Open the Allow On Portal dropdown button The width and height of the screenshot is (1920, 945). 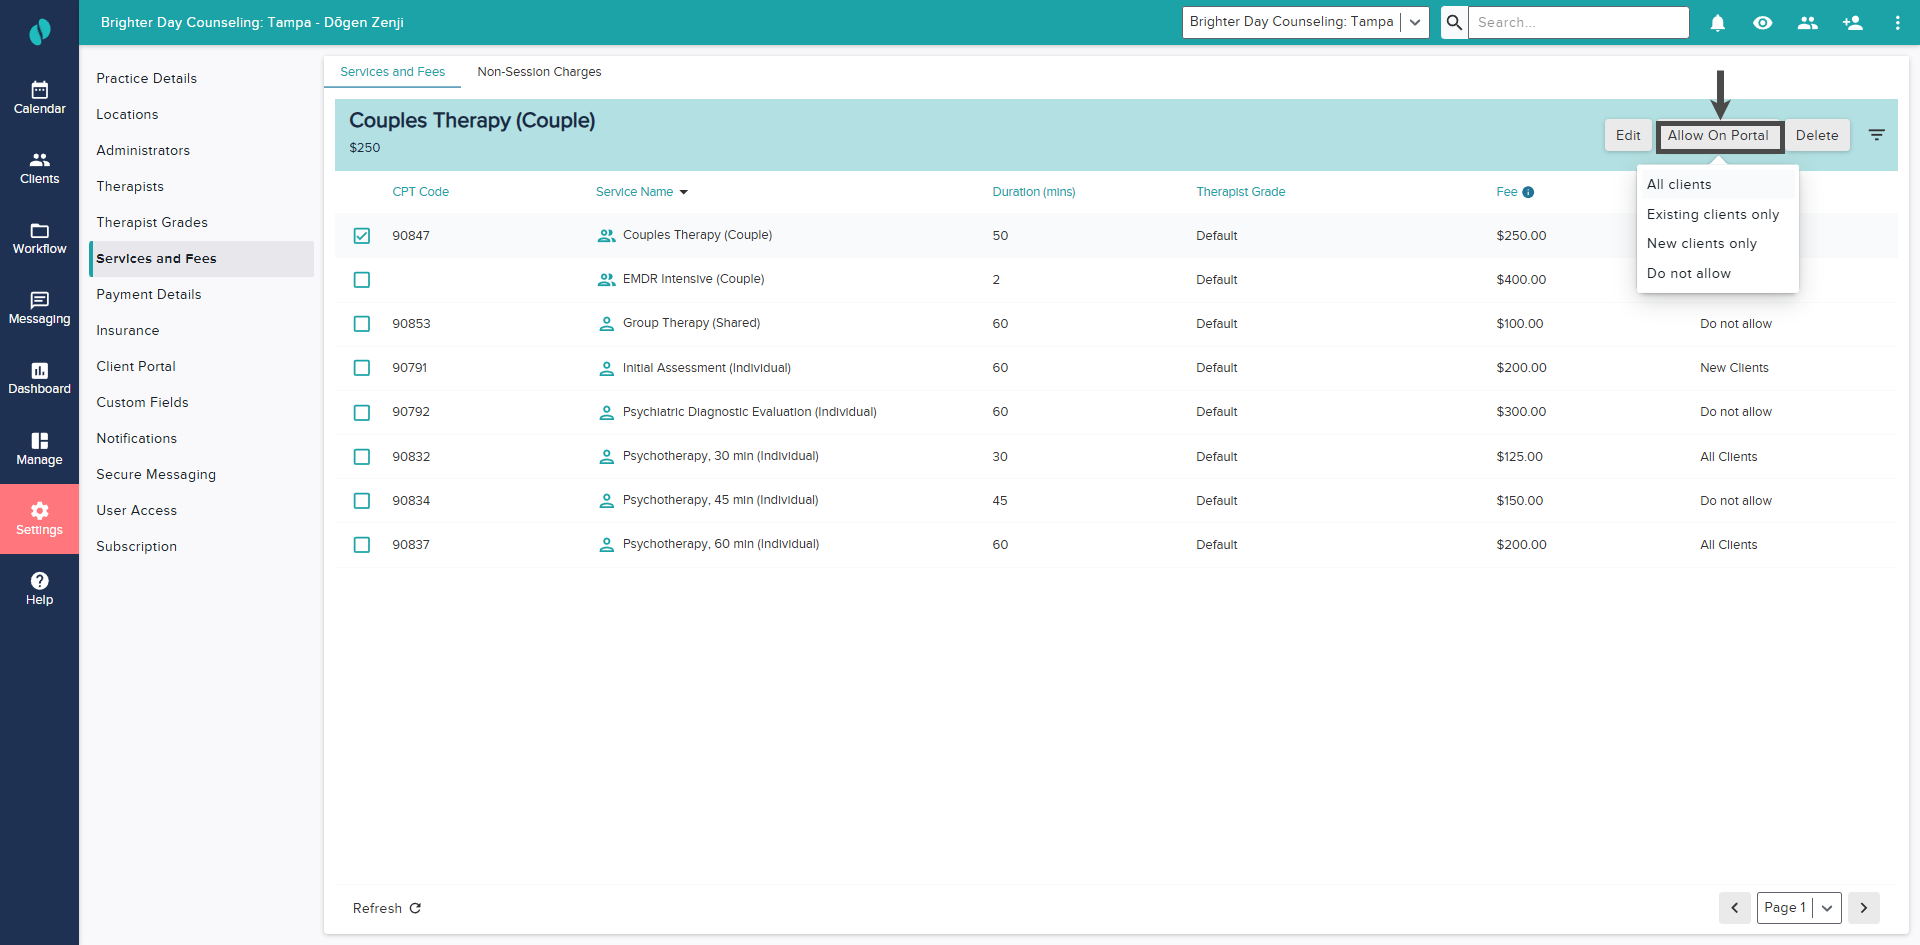pos(1719,136)
